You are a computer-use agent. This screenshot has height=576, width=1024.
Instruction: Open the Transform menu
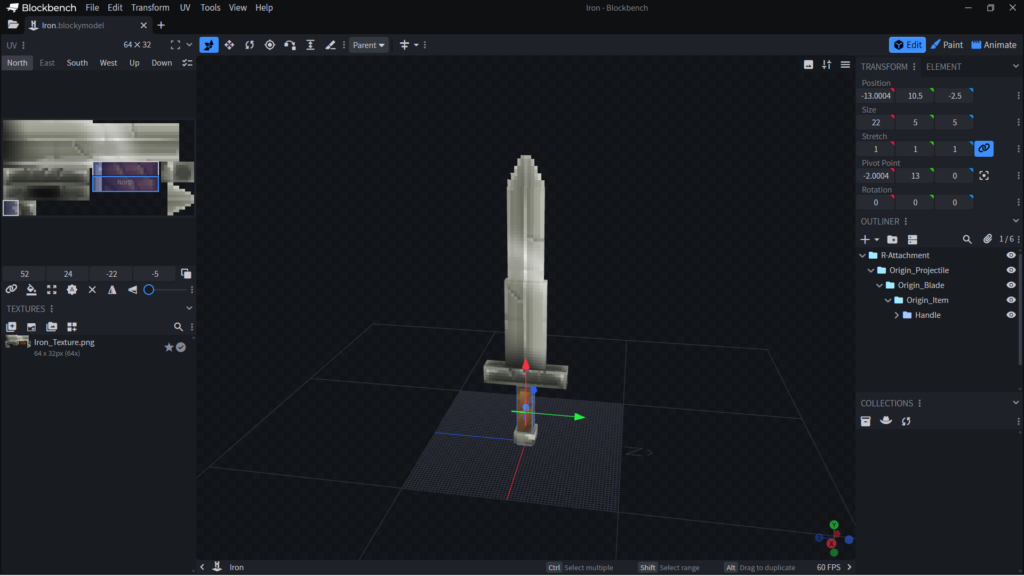click(x=149, y=7)
